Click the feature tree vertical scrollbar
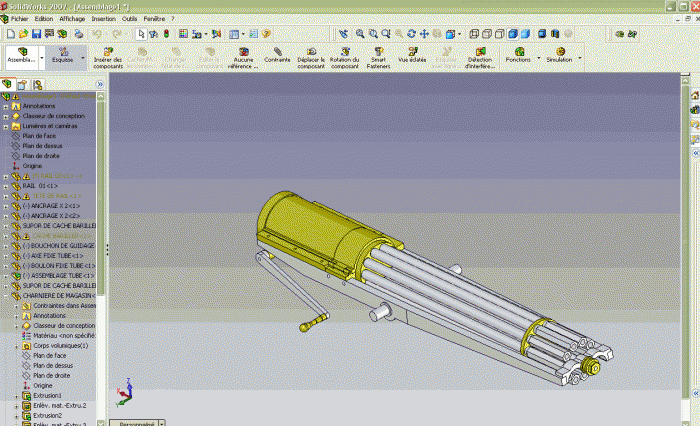The image size is (700, 426). coord(101,196)
